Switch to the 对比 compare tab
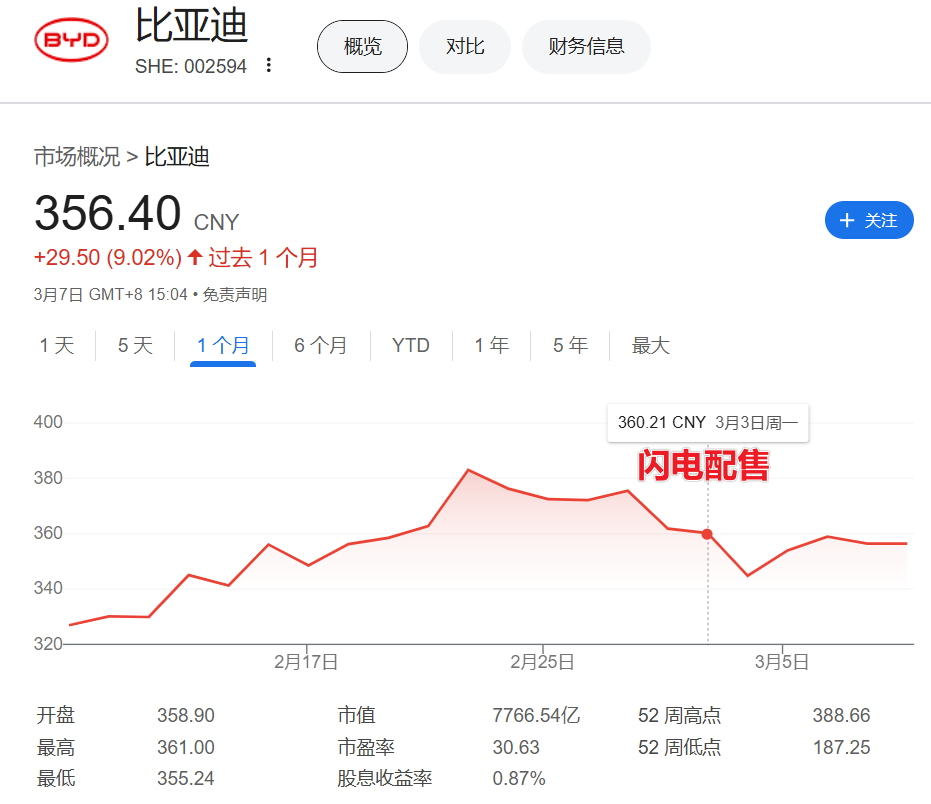Screen dimensions: 931x804 [x=465, y=46]
